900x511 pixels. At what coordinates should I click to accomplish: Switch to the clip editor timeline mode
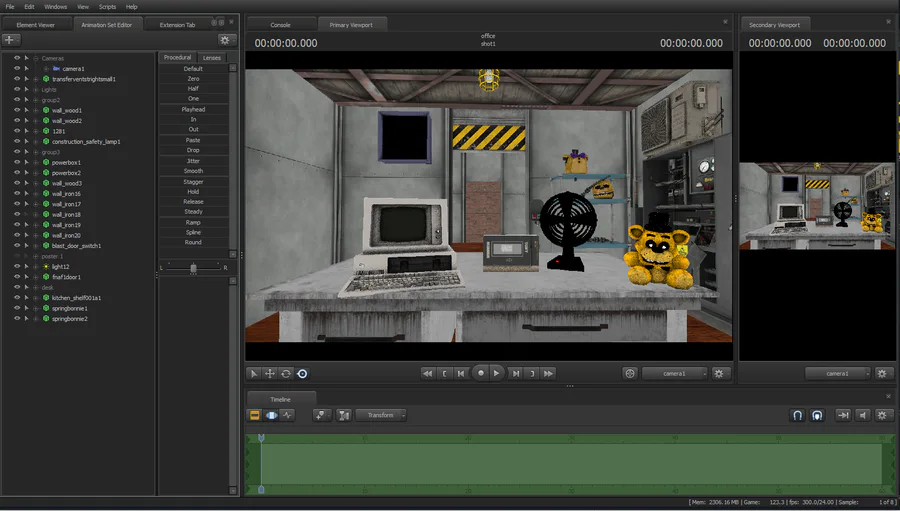click(255, 415)
